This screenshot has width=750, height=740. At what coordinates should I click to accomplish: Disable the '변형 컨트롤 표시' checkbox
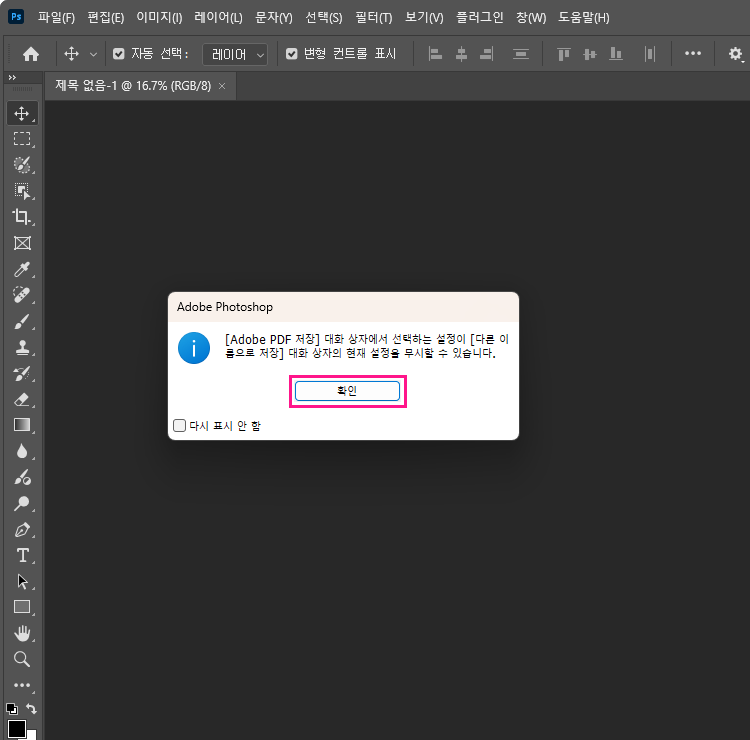292,54
